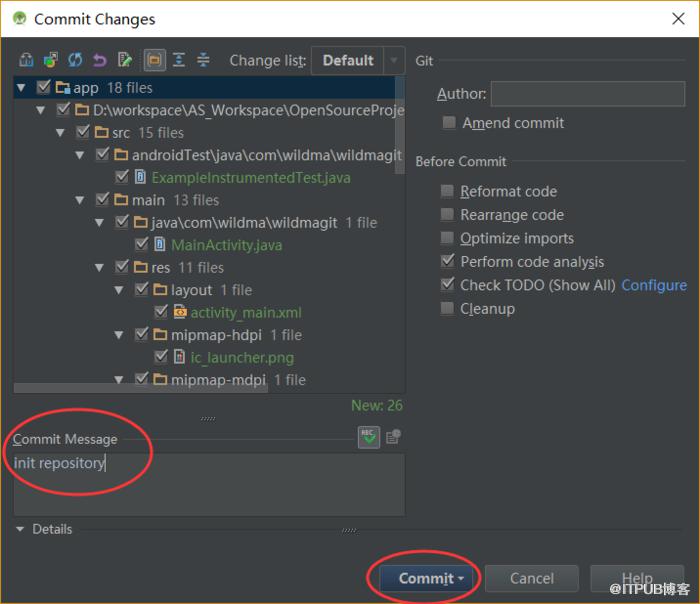Collapse the mipmap-hdpi node
Screen dimensions: 700x604
tap(119, 335)
